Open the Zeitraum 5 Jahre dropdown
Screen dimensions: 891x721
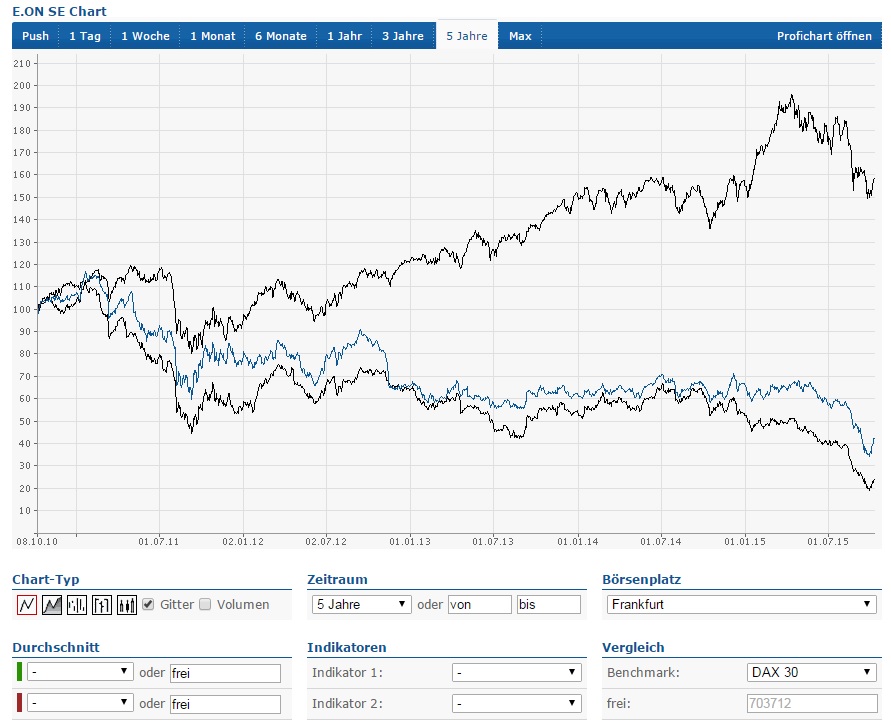coord(361,604)
